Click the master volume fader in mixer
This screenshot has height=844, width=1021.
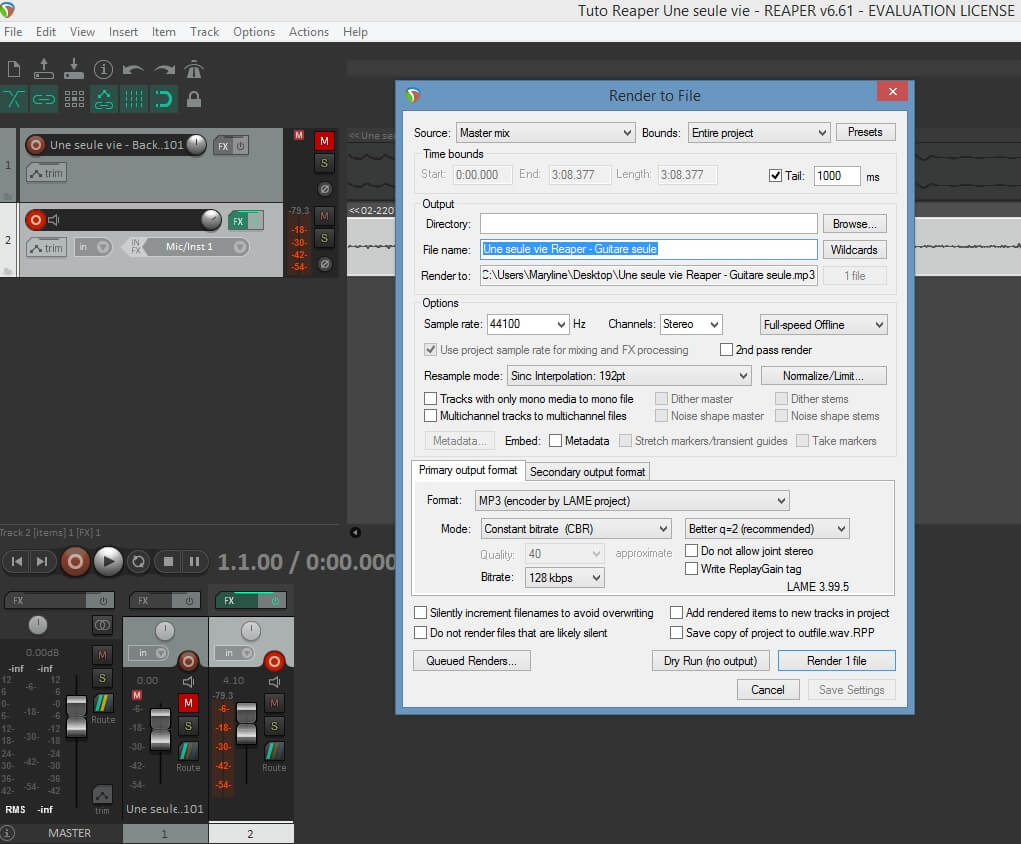(x=76, y=715)
